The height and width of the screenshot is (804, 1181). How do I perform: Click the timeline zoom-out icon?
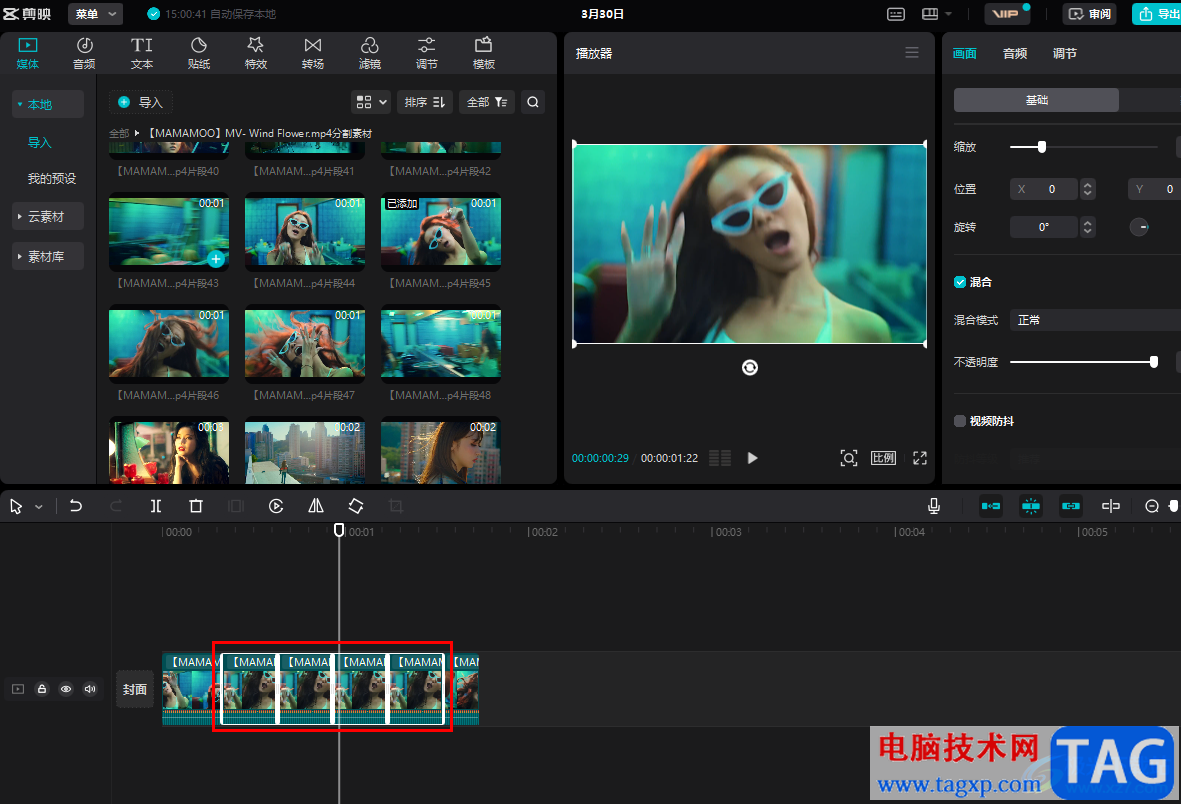pos(1152,506)
